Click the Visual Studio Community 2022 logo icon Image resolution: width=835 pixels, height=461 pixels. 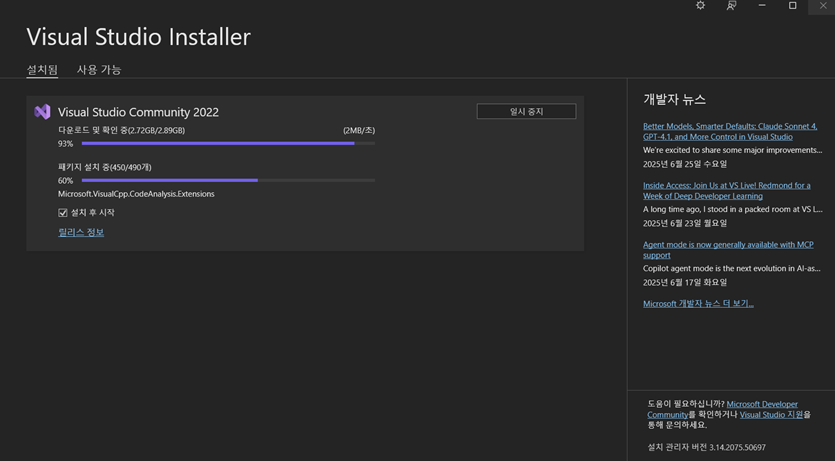(x=42, y=112)
